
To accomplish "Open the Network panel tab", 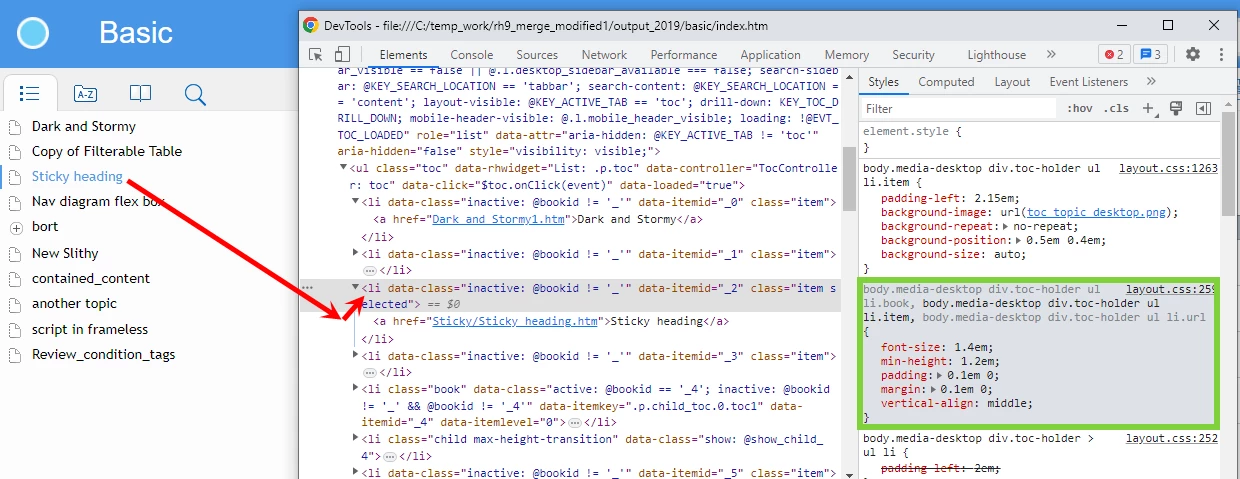I will tap(604, 55).
